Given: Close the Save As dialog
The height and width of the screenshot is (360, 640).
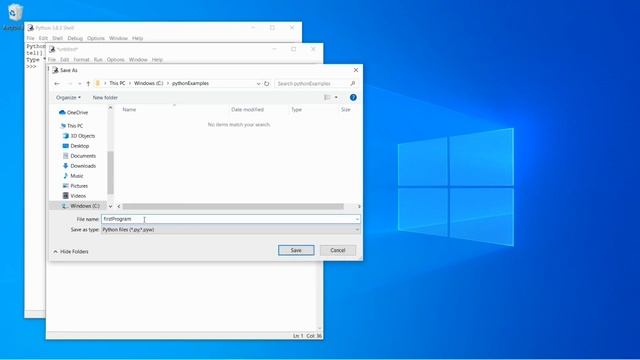Looking at the screenshot, I should [x=356, y=70].
